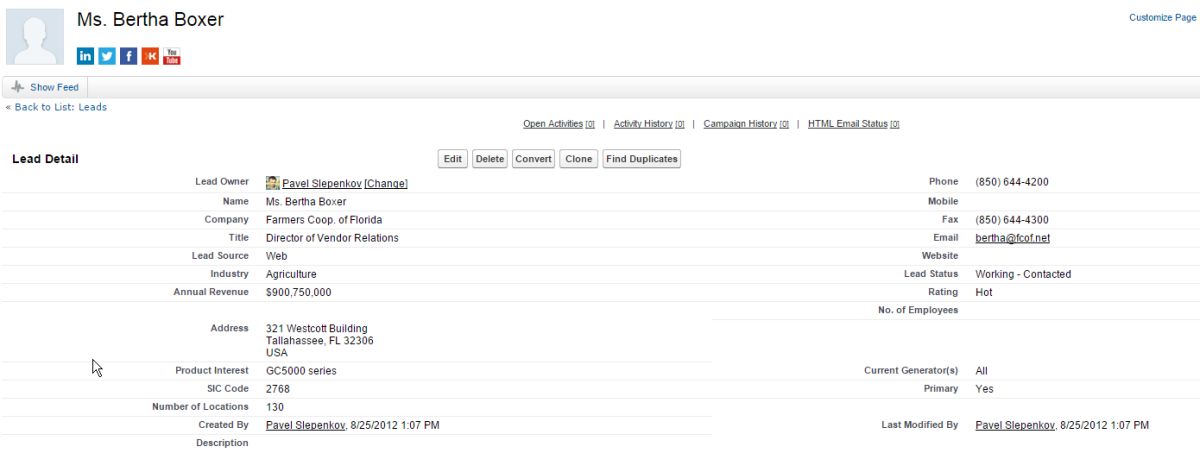Image resolution: width=1200 pixels, height=453 pixels.
Task: Select company Farmers Coop. of Florida
Action: pos(324,220)
